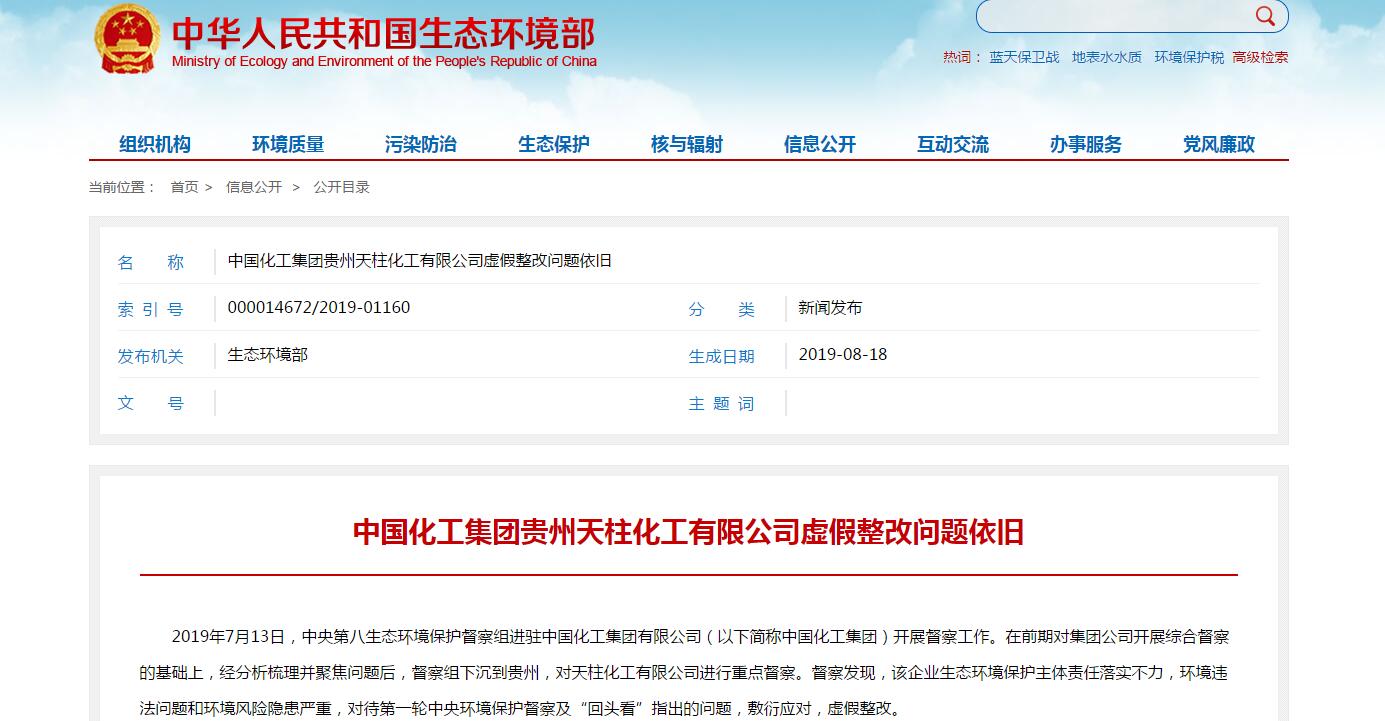Click the 热词 label
1385x721 pixels.
962,57
